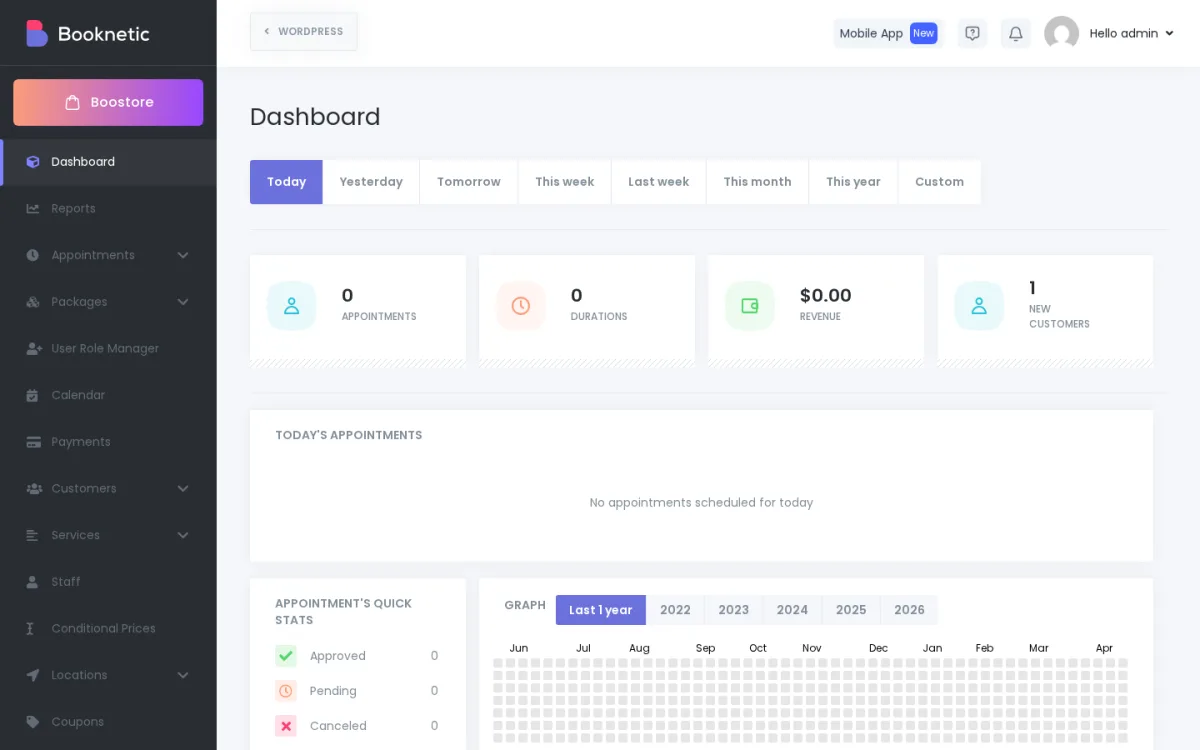Click the Revenue wallet icon
1200x750 pixels.
750,306
